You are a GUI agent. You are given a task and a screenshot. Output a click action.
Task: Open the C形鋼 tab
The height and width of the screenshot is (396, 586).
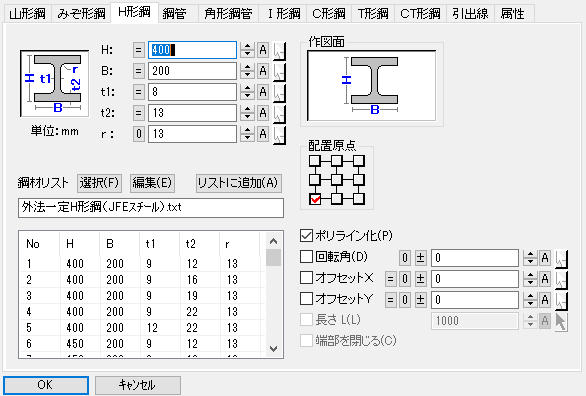329,14
